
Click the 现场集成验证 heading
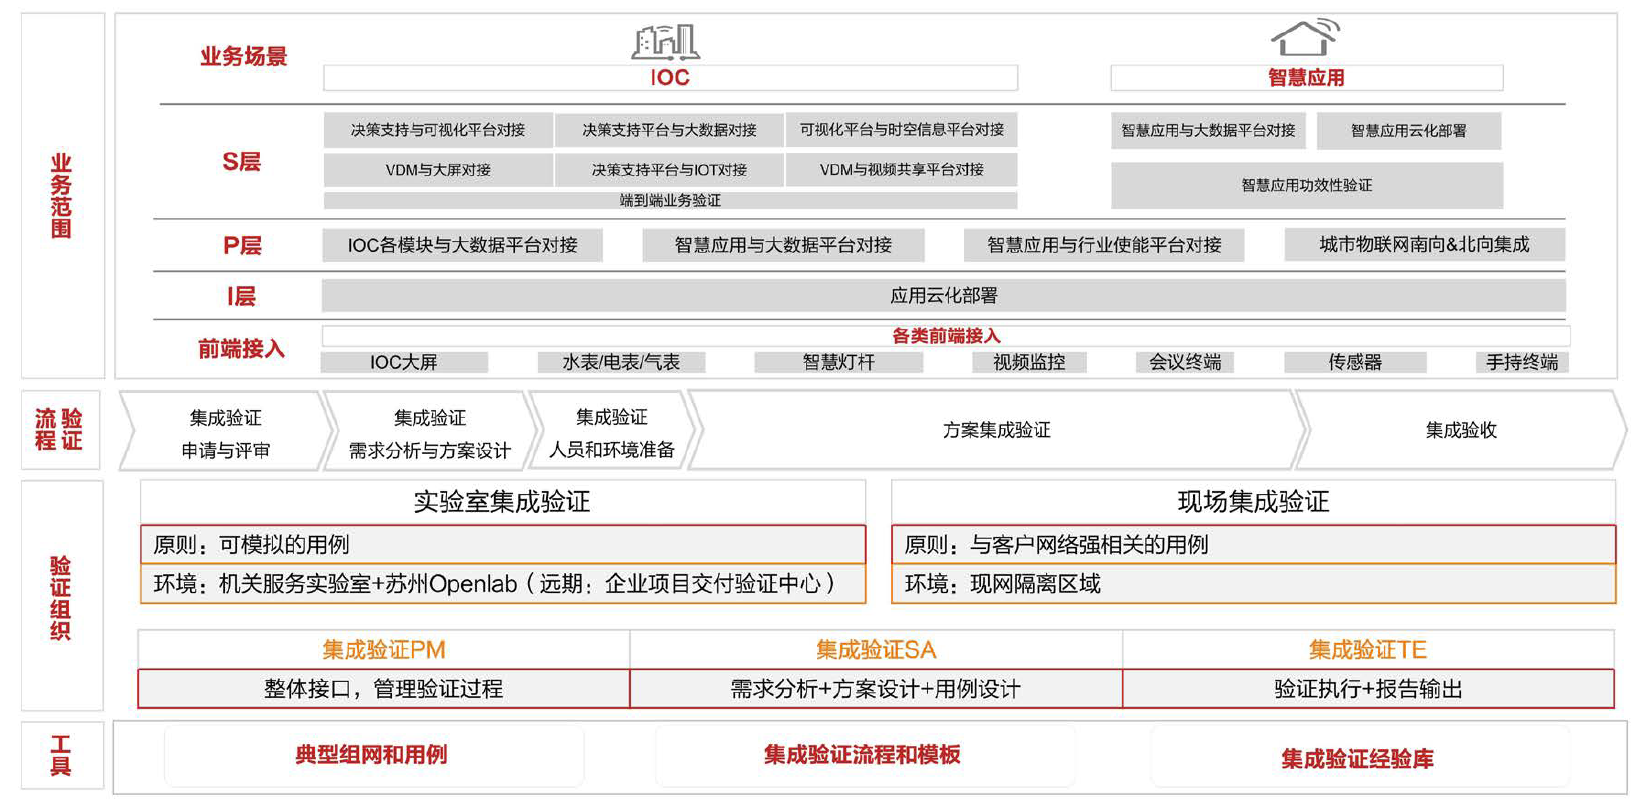[x=1253, y=502]
